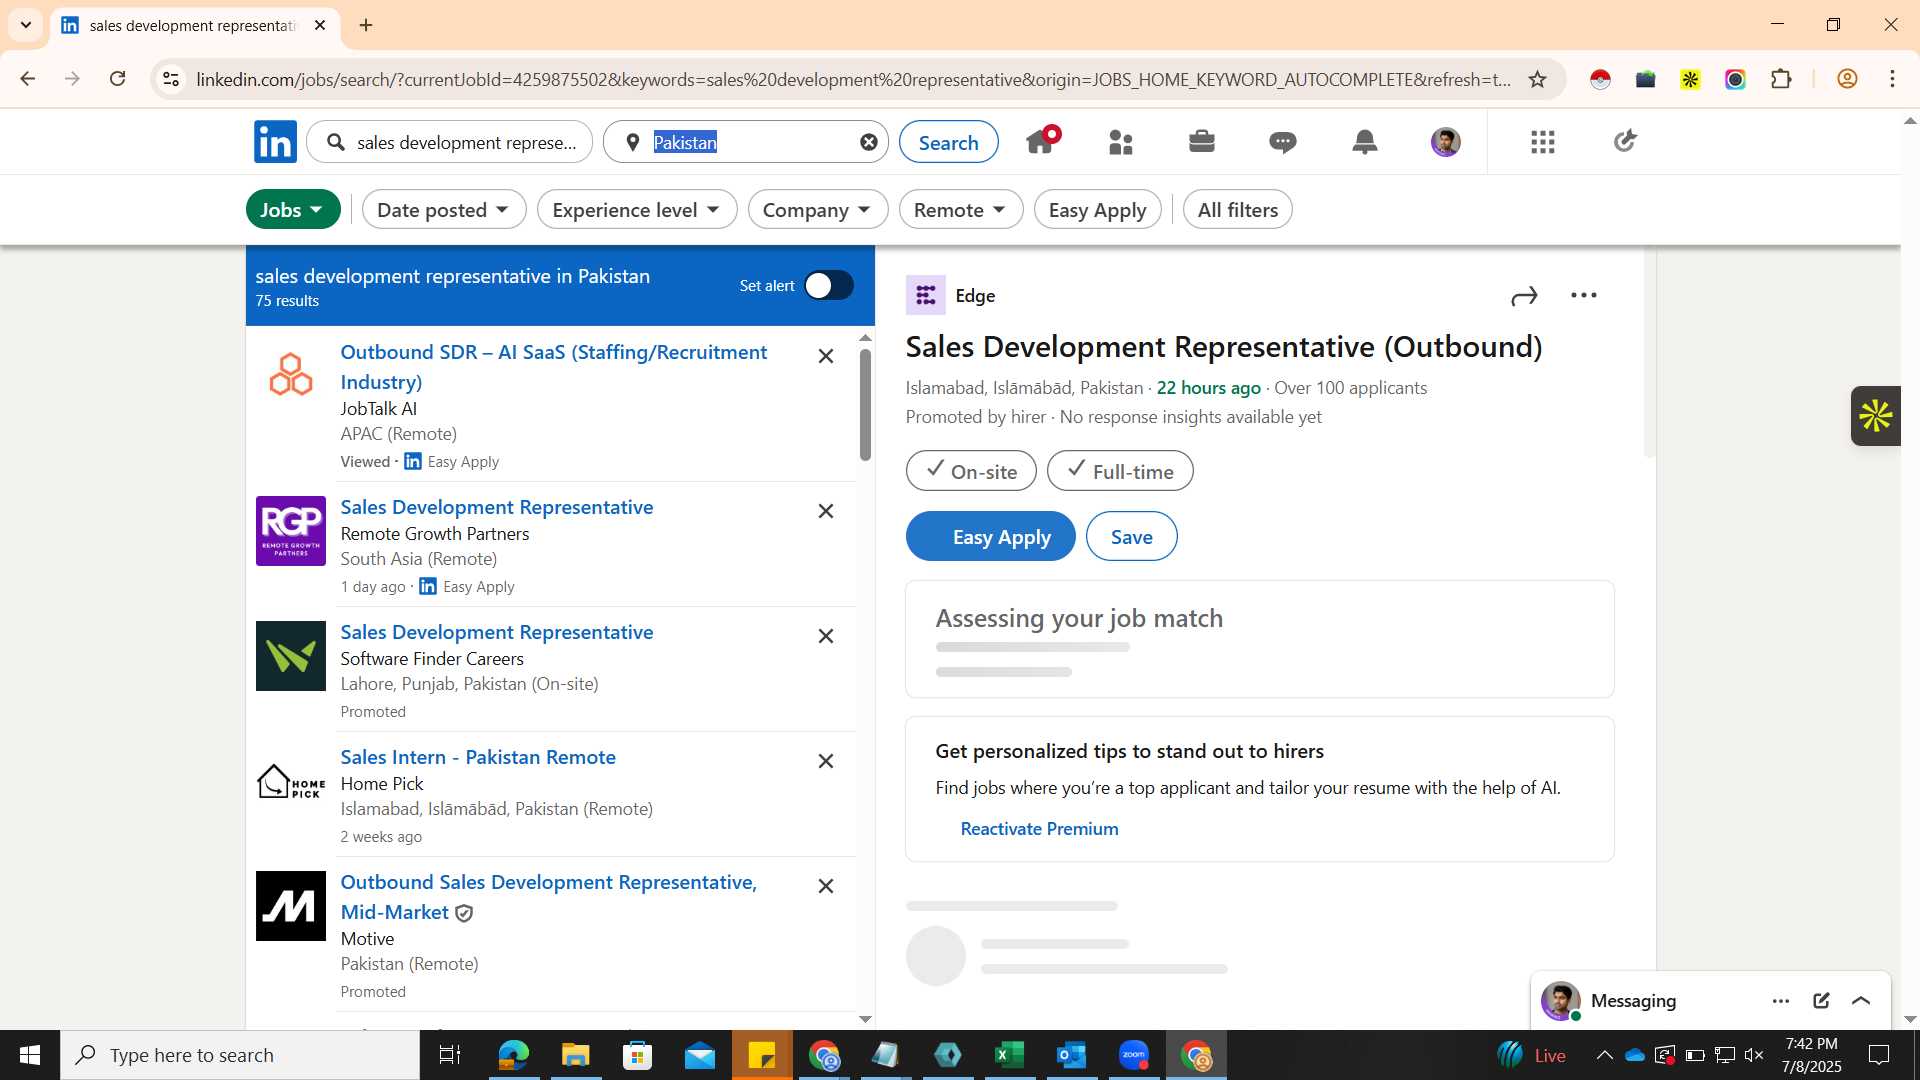The height and width of the screenshot is (1080, 1920).
Task: Open the profile avatar menu
Action: coord(1446,142)
